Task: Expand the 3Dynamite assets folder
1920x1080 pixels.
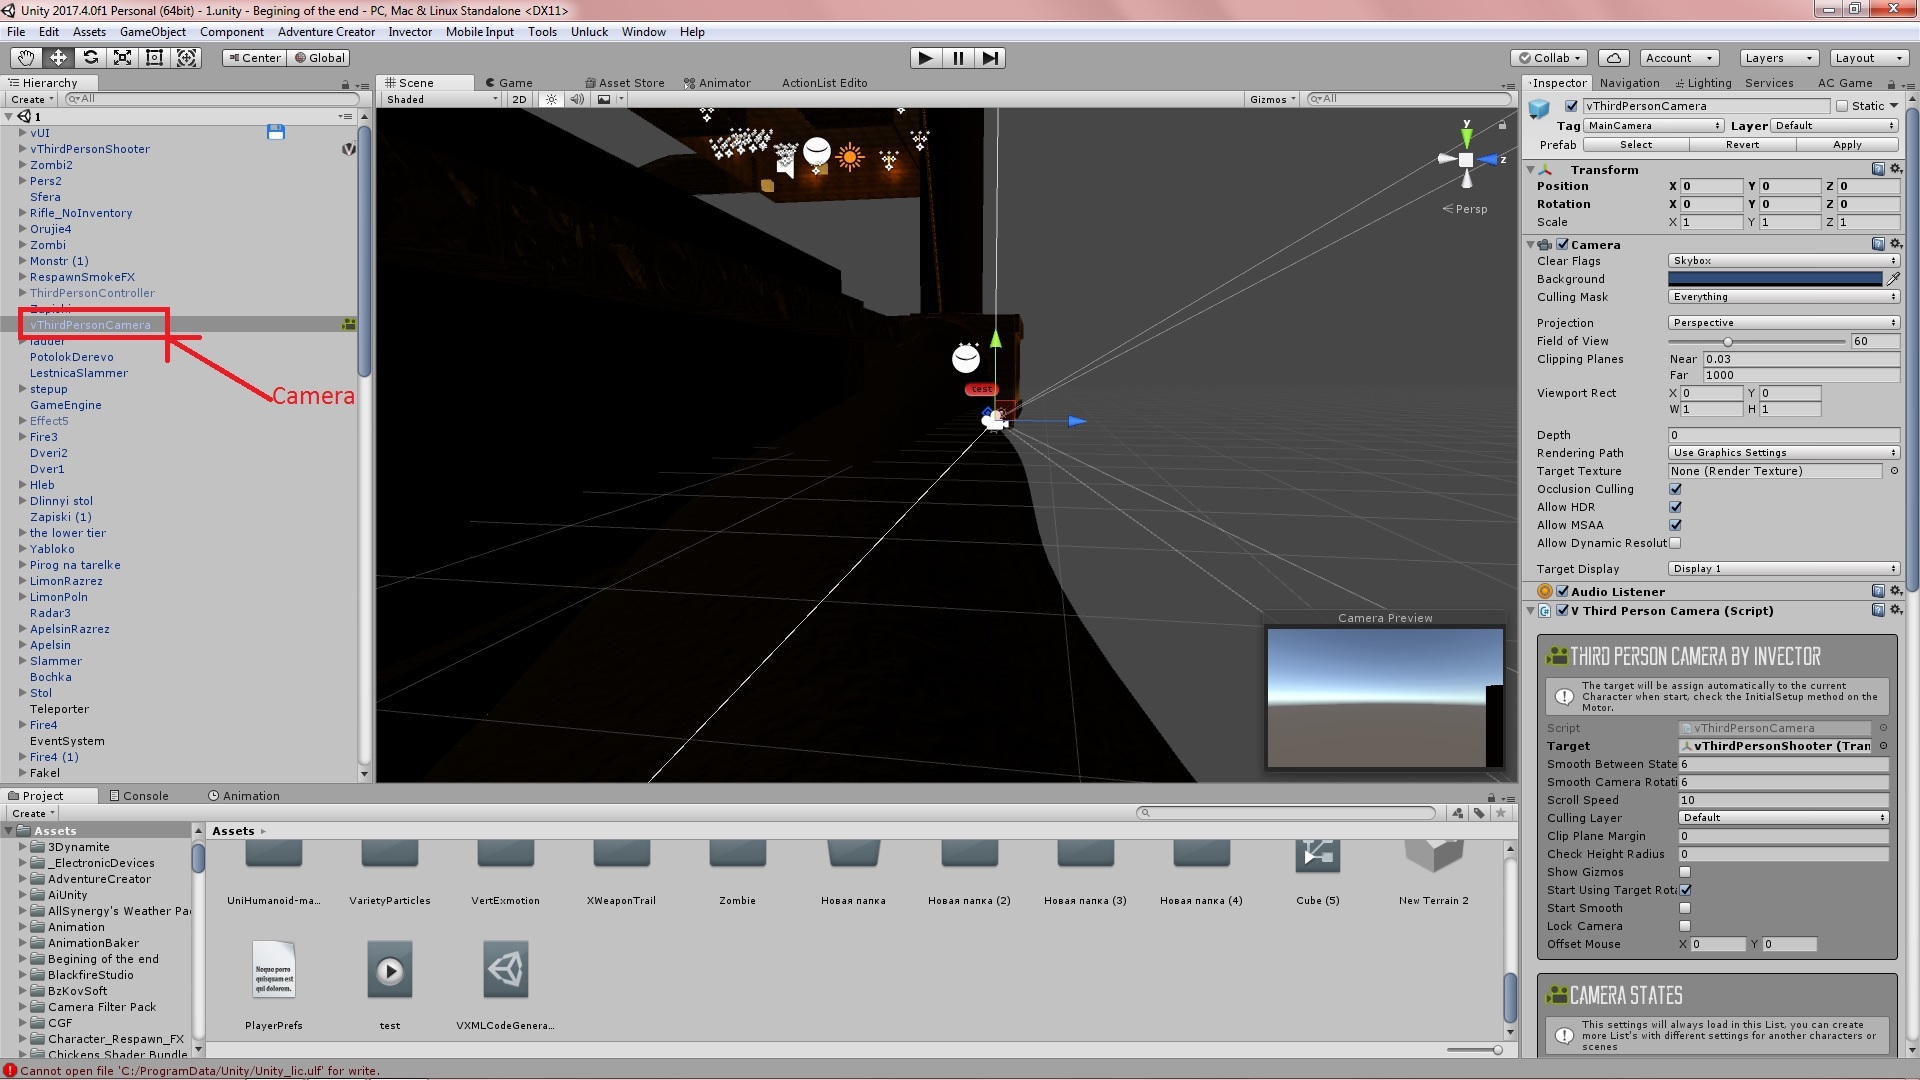Action: [x=22, y=847]
